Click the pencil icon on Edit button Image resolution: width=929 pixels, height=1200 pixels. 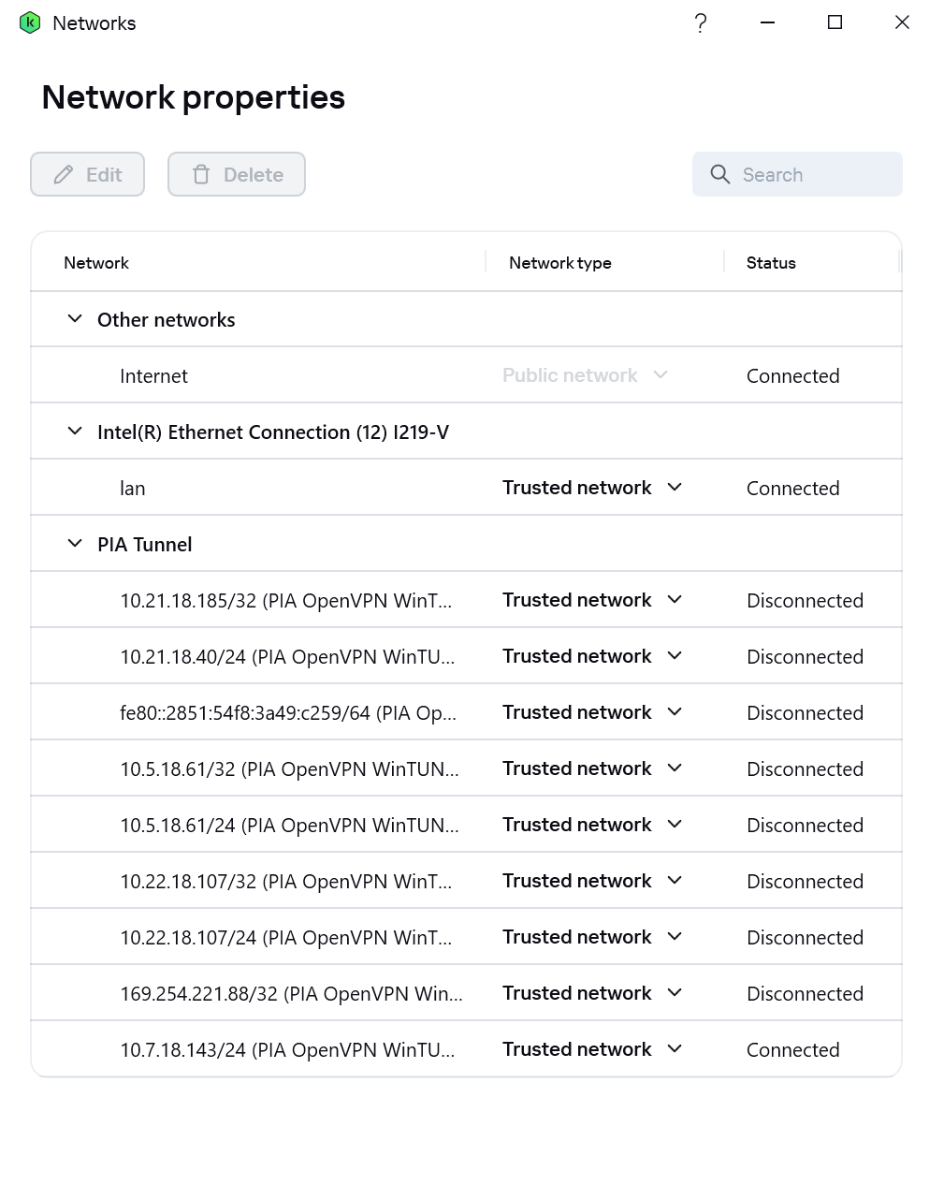64,175
